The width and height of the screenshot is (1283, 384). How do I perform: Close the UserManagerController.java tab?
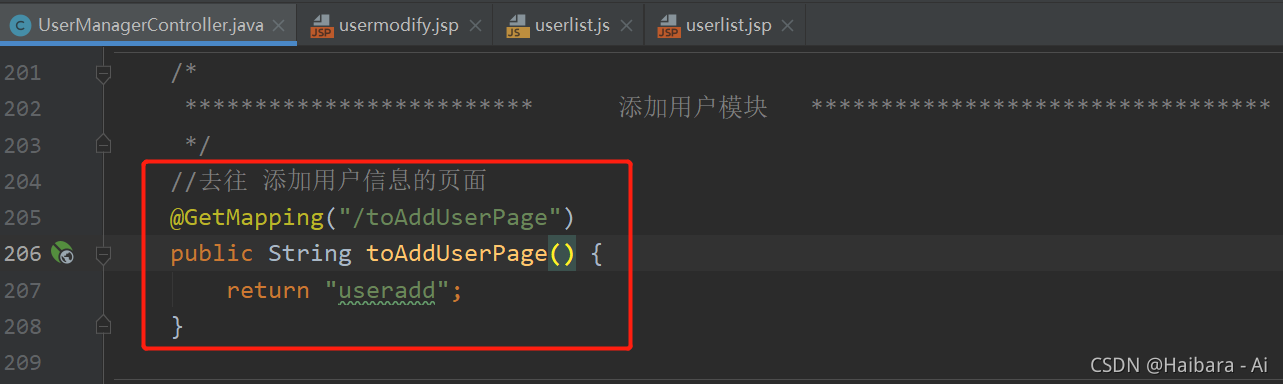(x=279, y=25)
